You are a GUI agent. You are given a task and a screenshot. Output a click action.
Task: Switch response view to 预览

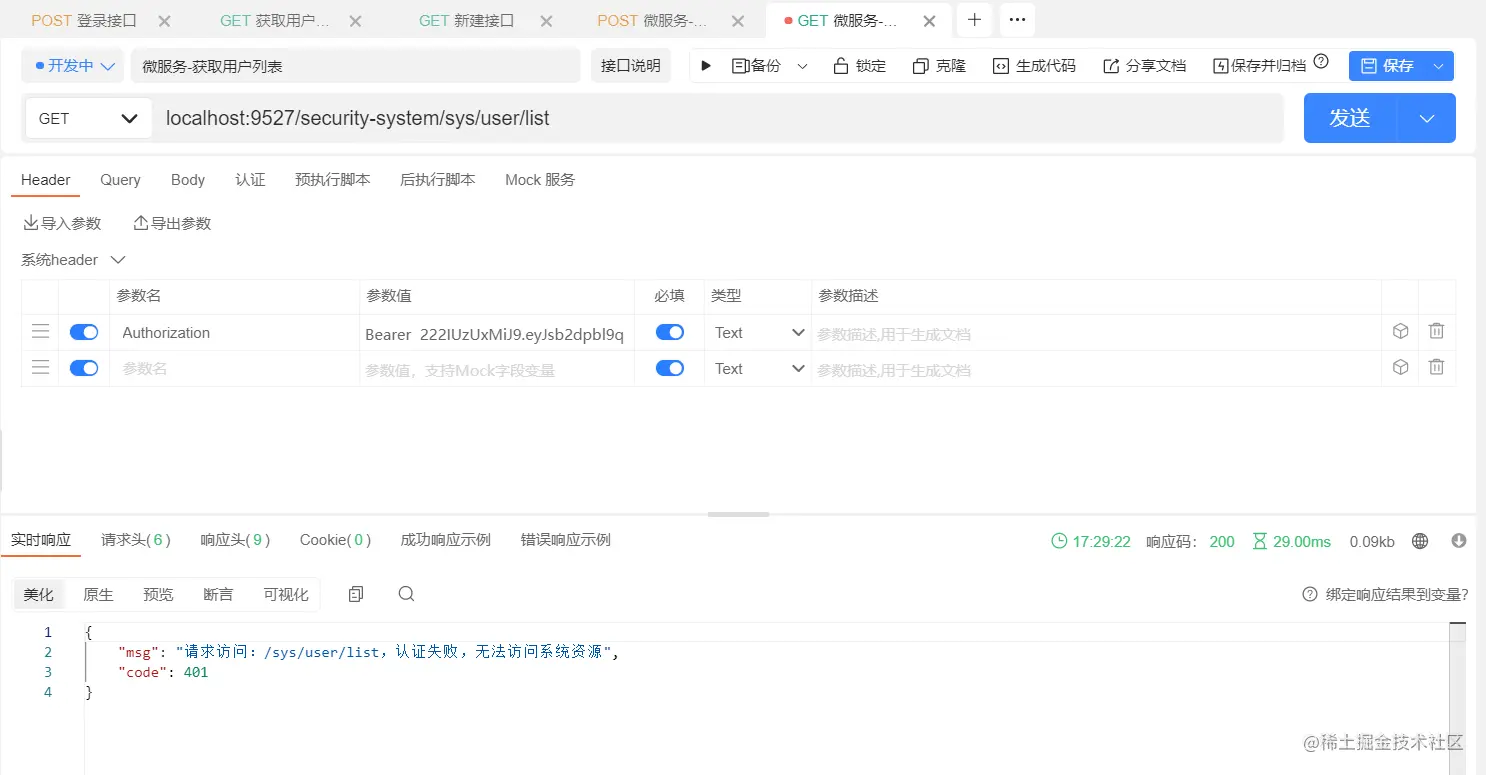click(158, 594)
